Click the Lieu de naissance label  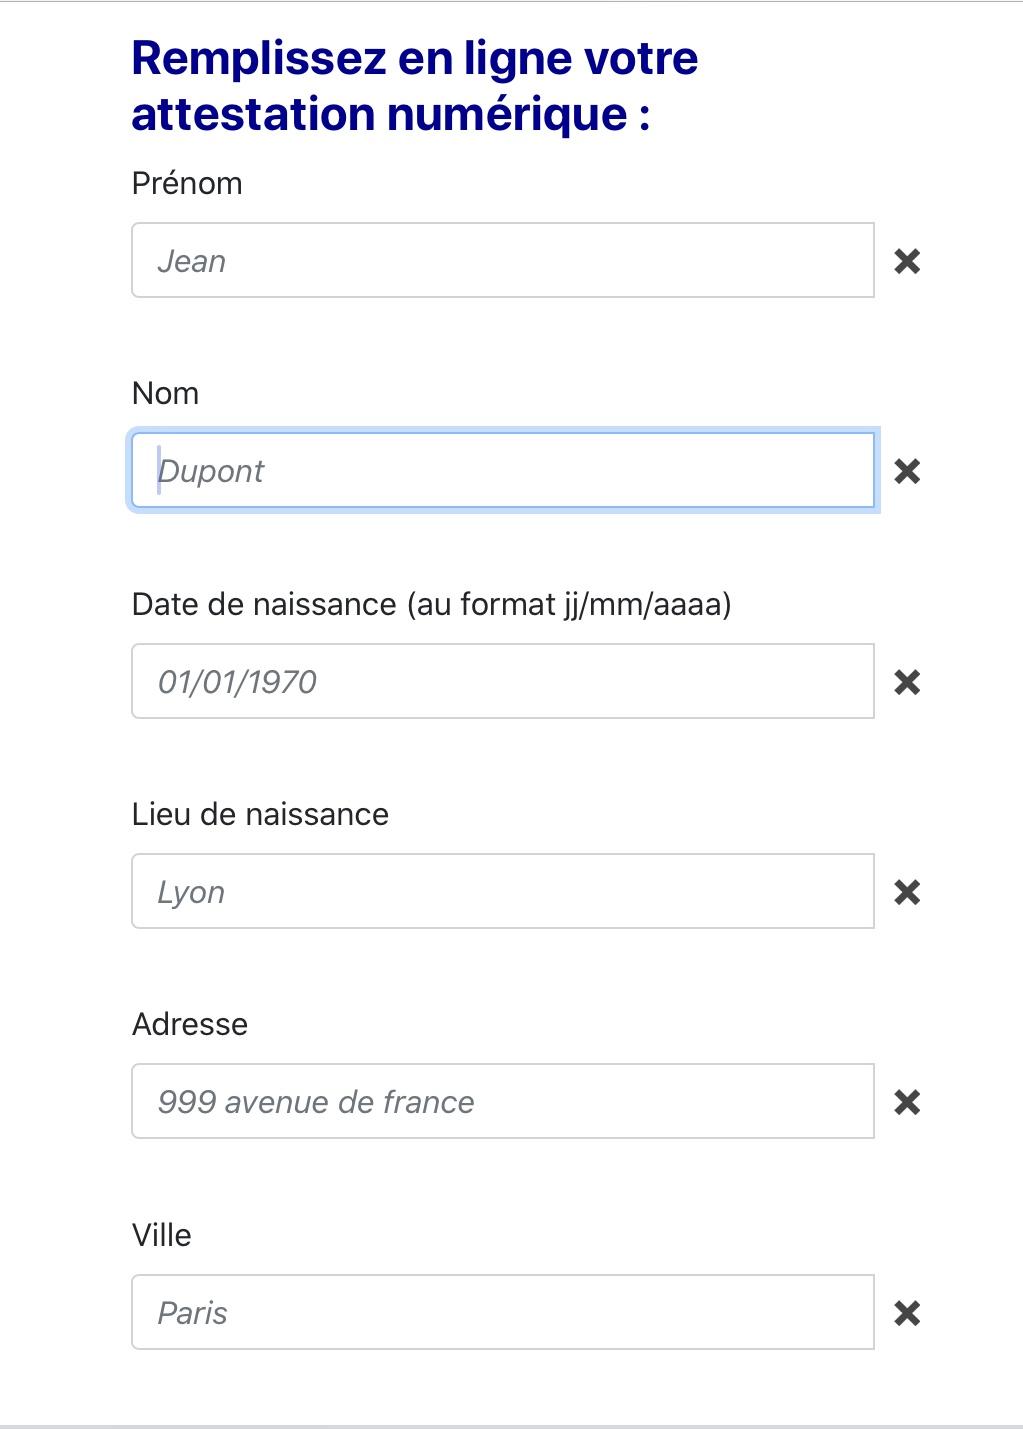[x=260, y=815]
